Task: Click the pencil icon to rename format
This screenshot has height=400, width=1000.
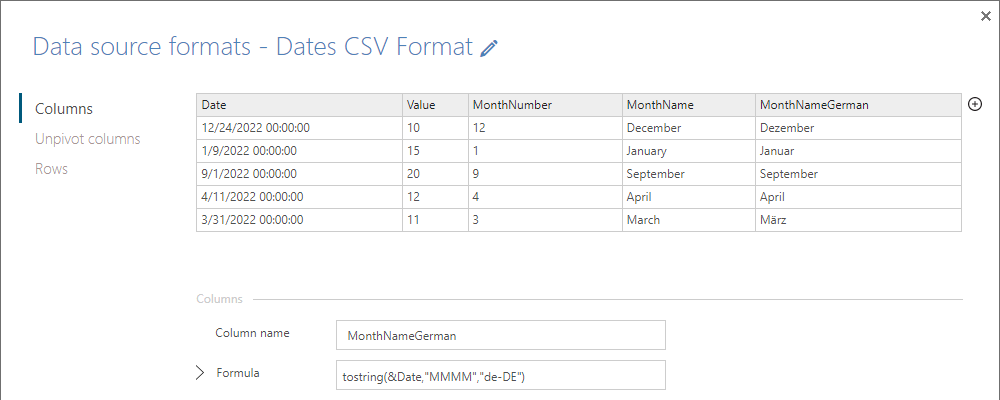Action: [489, 48]
